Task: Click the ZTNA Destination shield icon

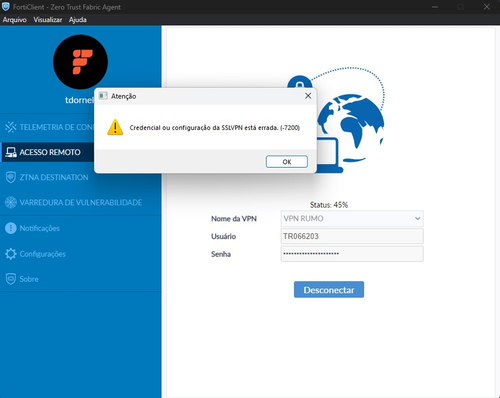Action: pos(11,177)
